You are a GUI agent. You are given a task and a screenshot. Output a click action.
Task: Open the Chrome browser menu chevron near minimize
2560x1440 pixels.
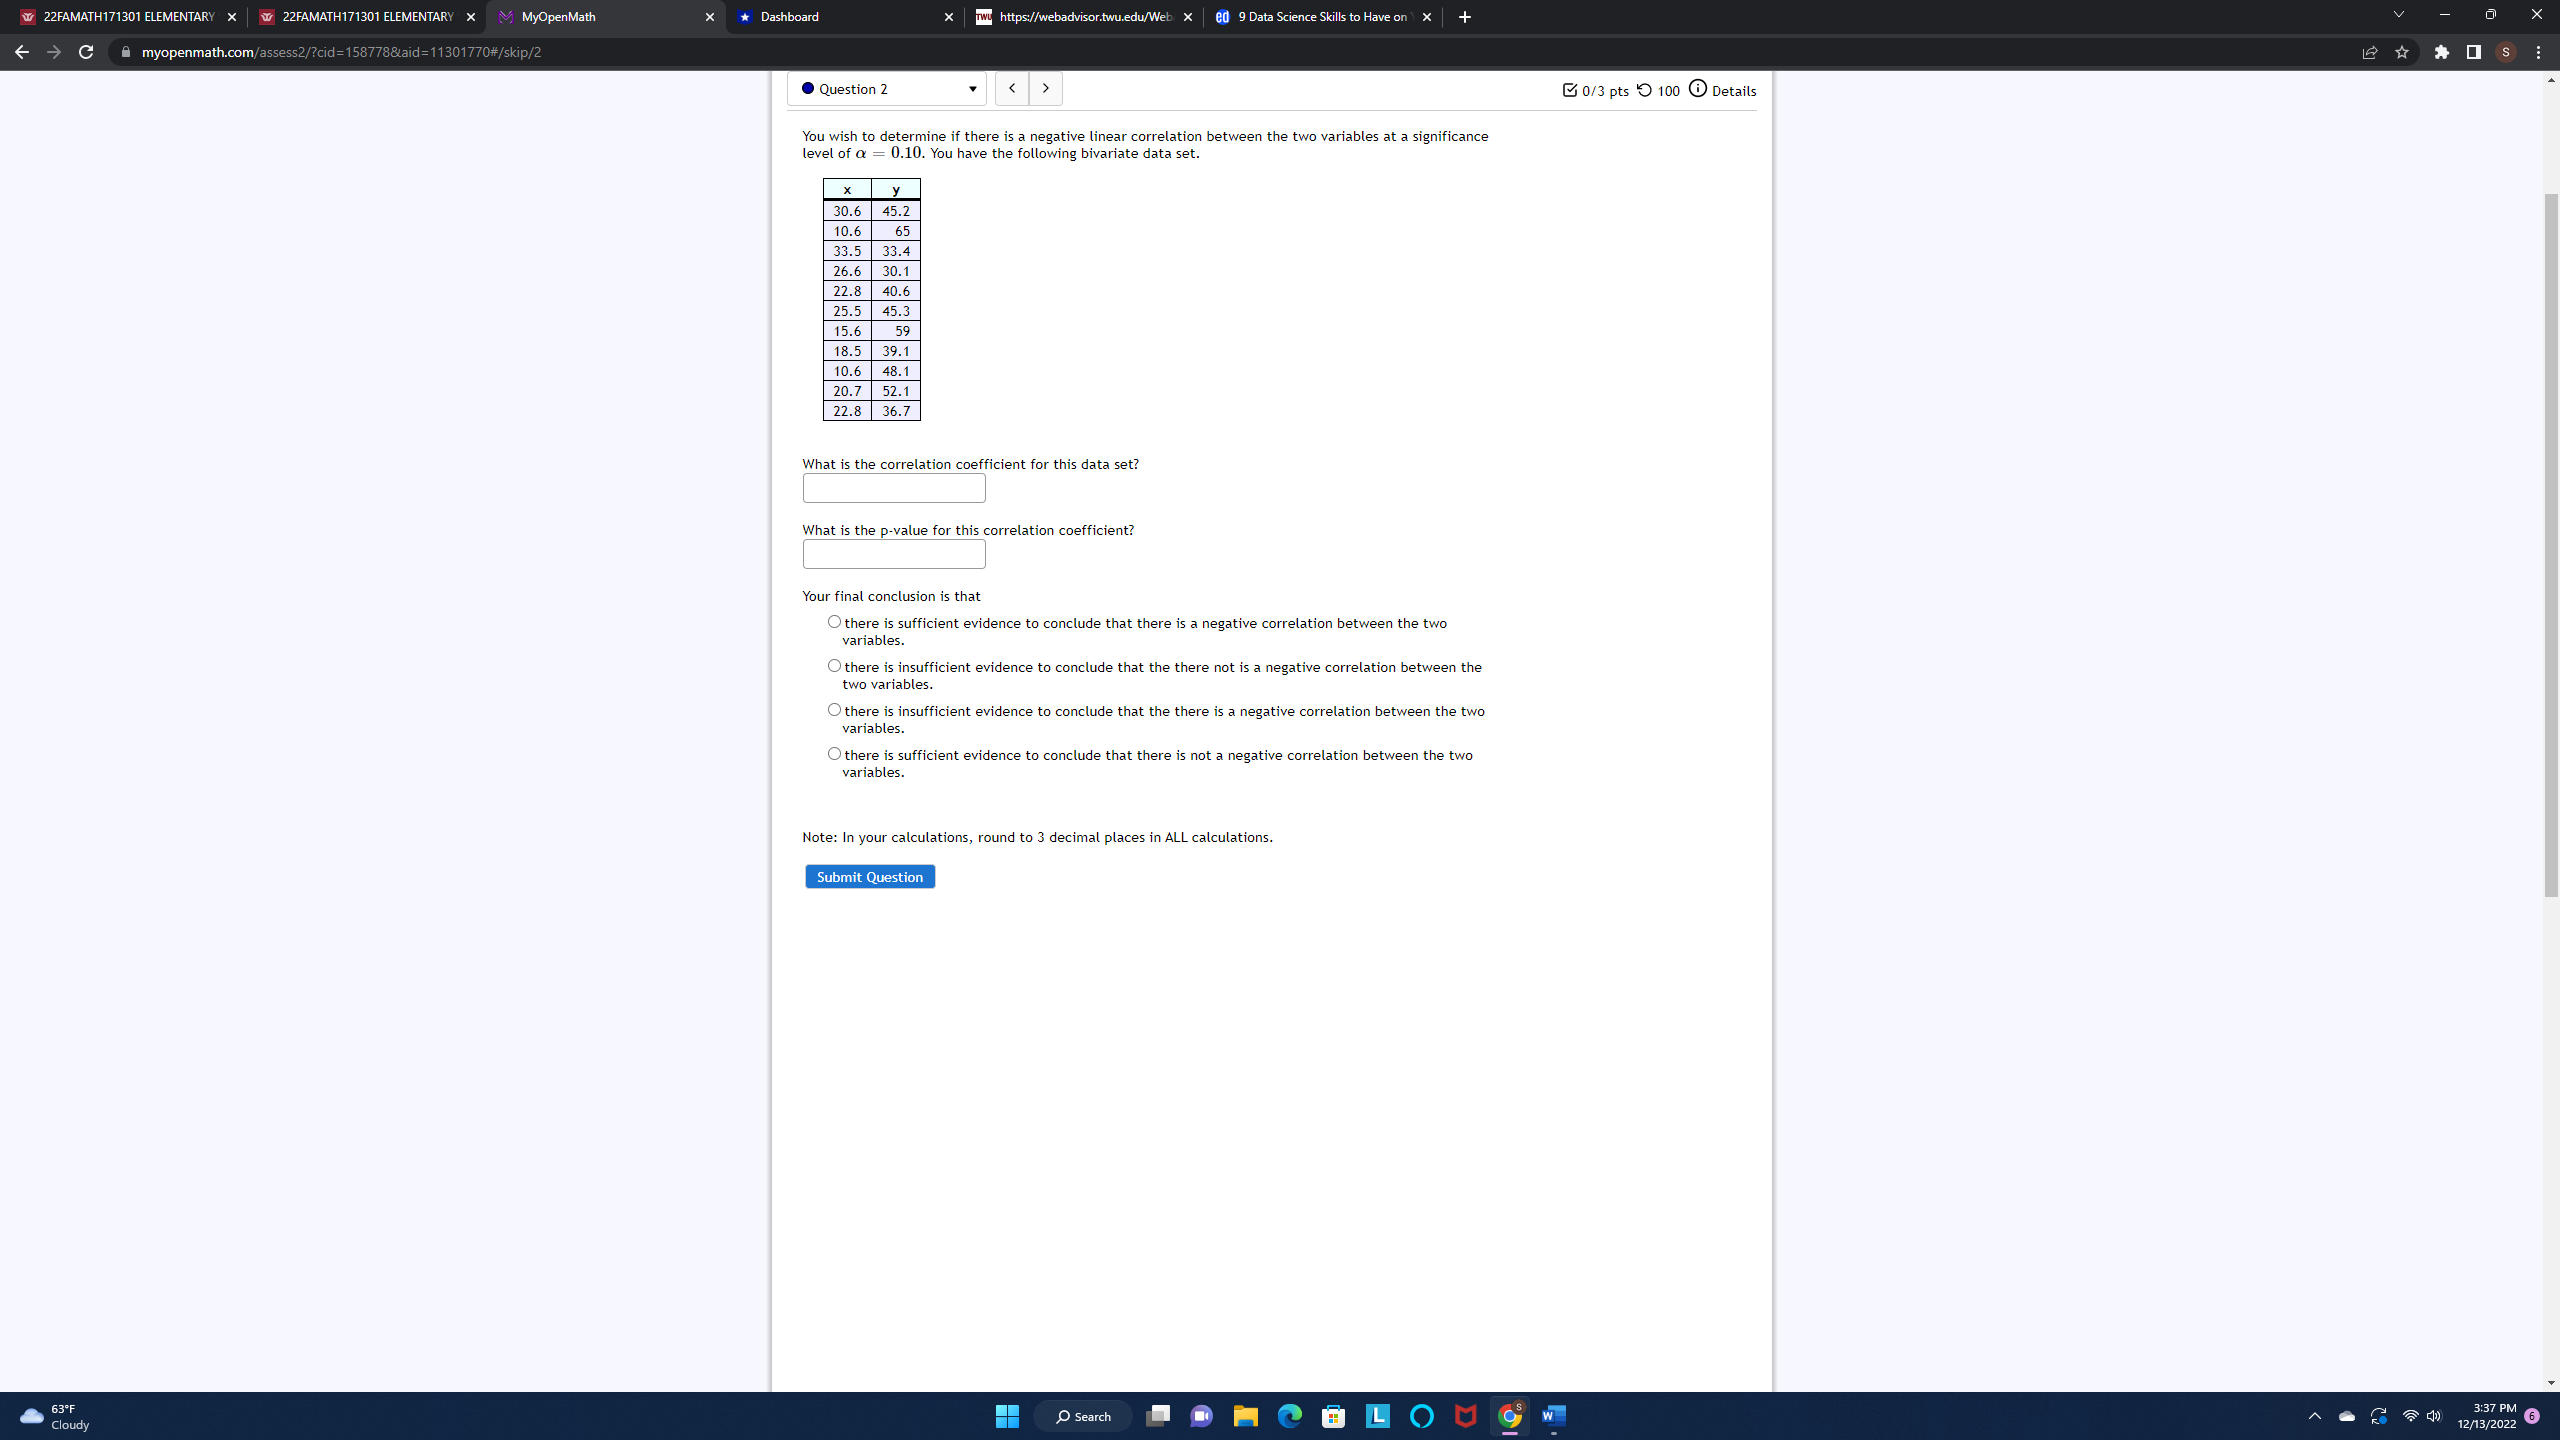click(2397, 16)
